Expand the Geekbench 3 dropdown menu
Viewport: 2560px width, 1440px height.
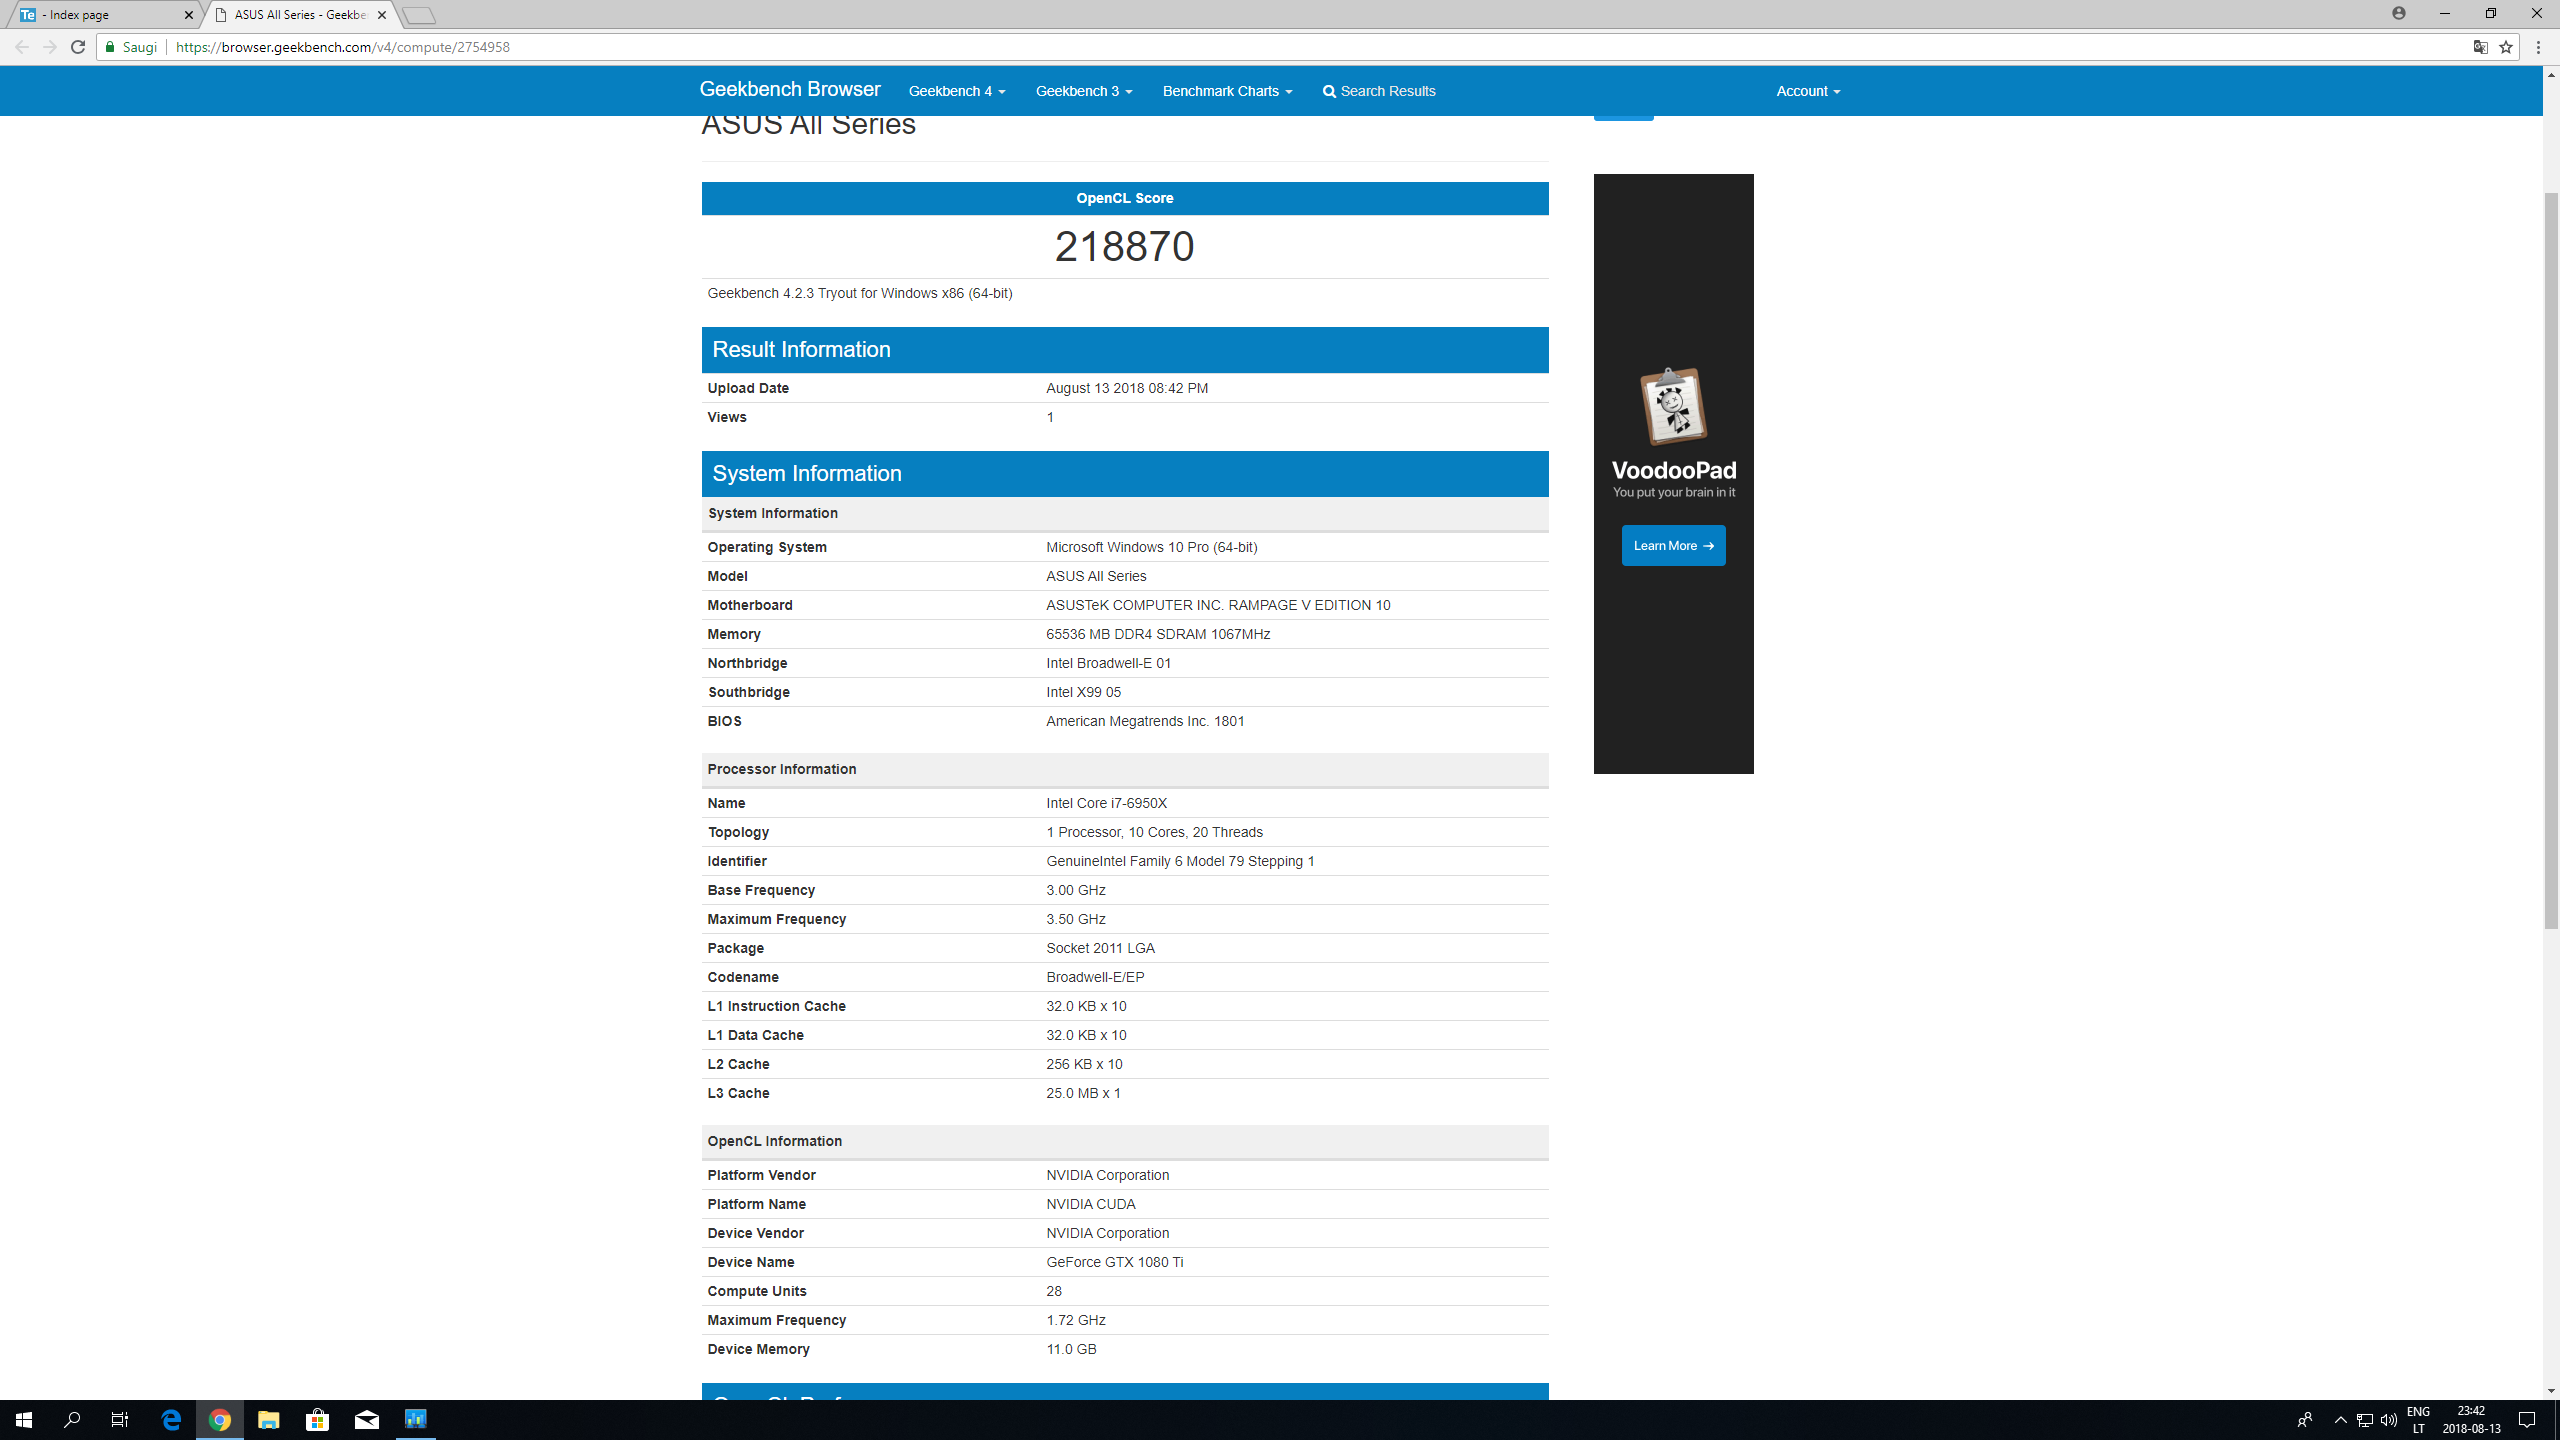(x=1084, y=91)
